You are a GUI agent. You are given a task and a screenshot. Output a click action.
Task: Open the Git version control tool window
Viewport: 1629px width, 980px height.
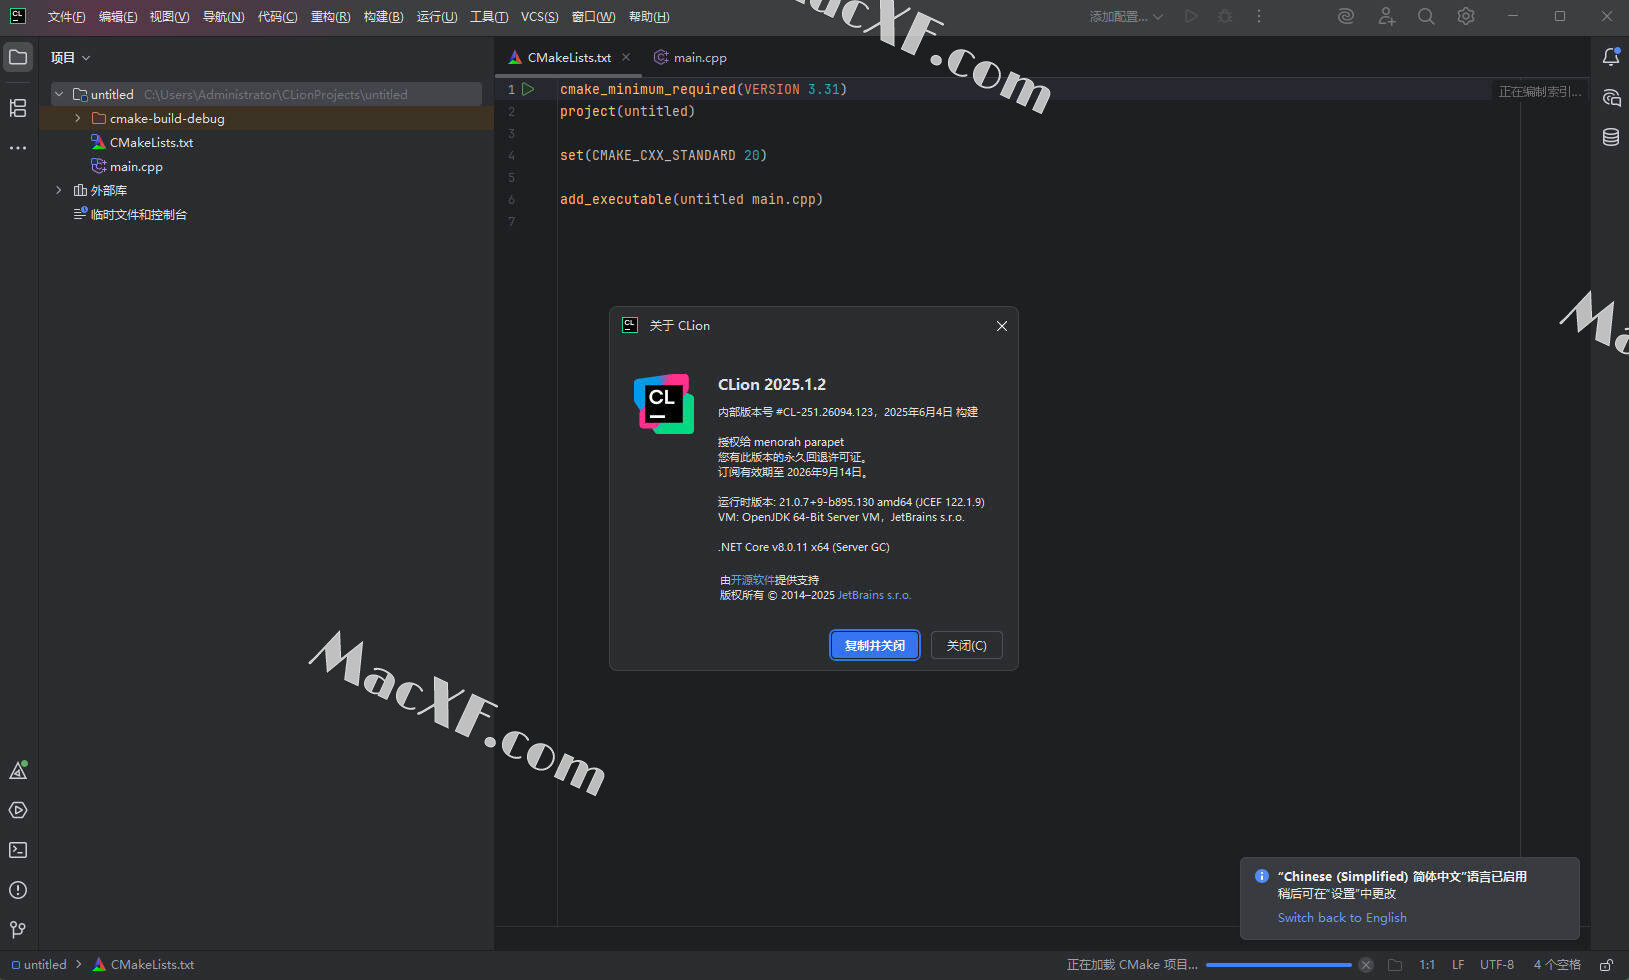coord(18,929)
